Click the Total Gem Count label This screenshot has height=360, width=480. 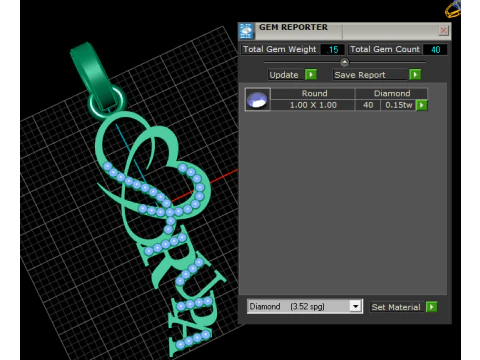(x=385, y=49)
